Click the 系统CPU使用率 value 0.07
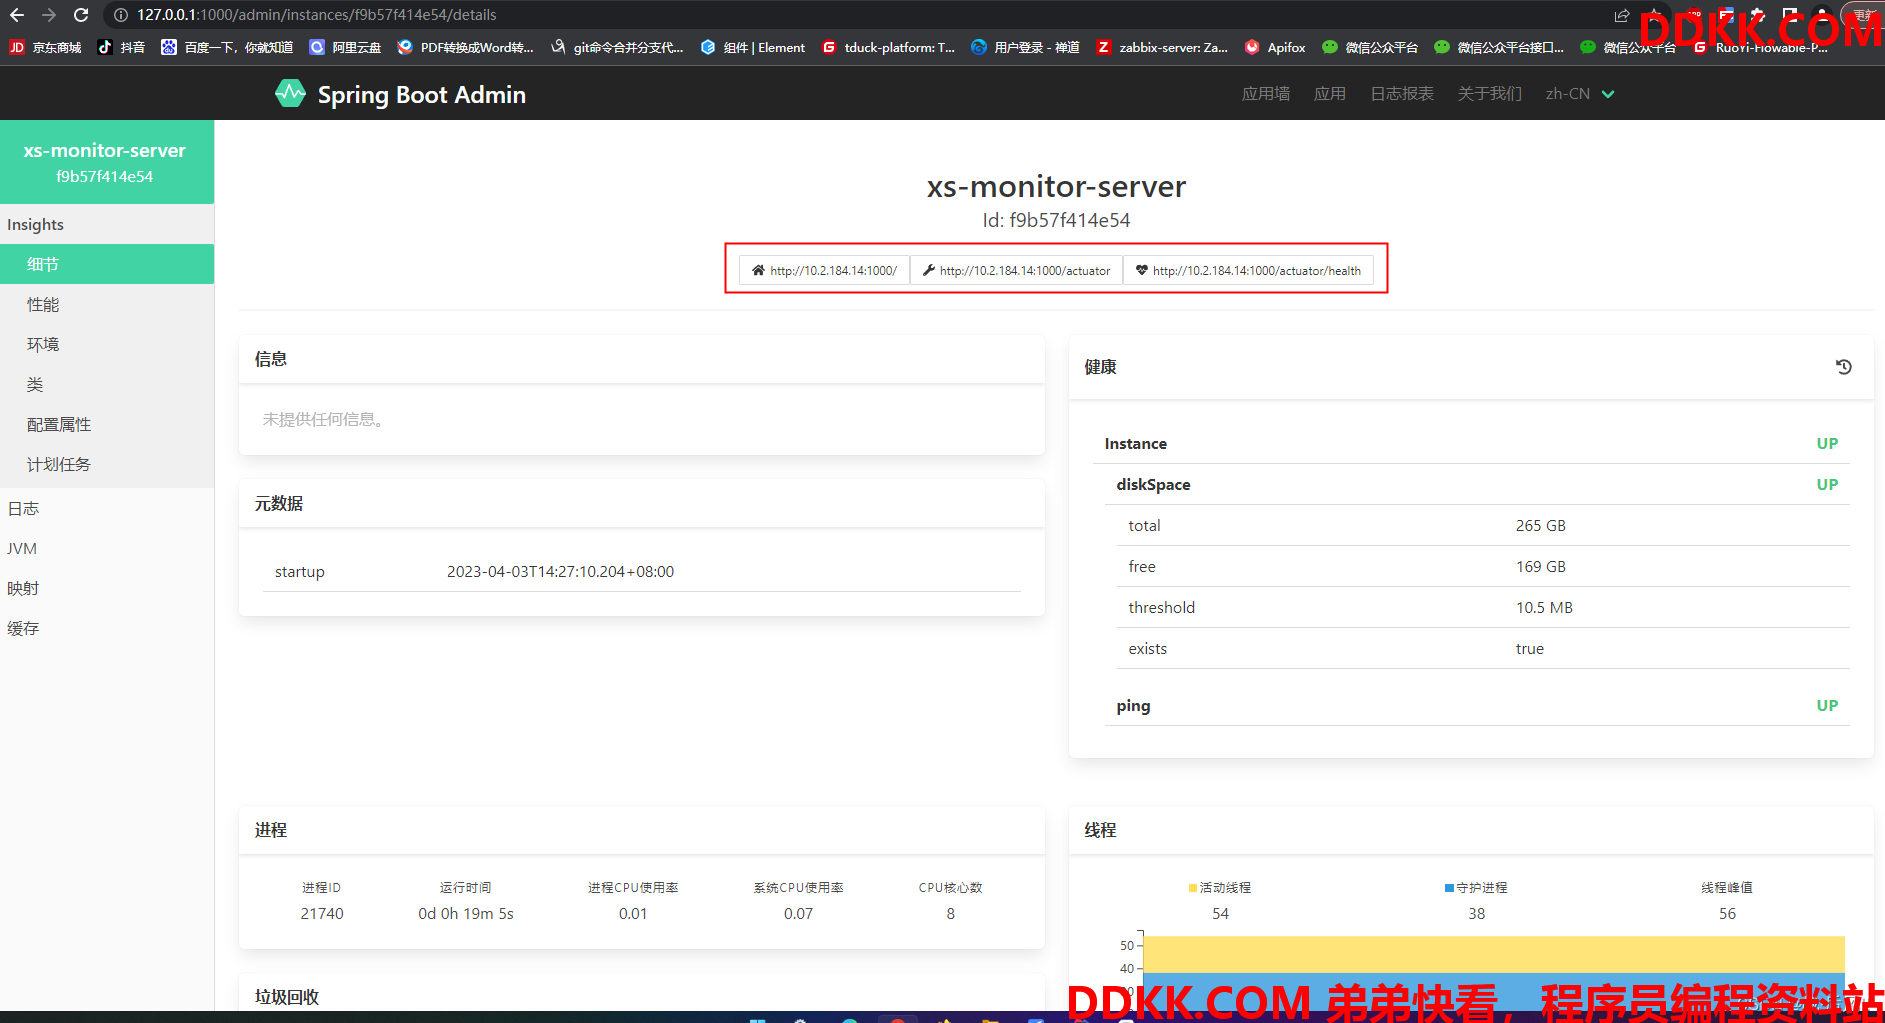1885x1023 pixels. point(798,913)
